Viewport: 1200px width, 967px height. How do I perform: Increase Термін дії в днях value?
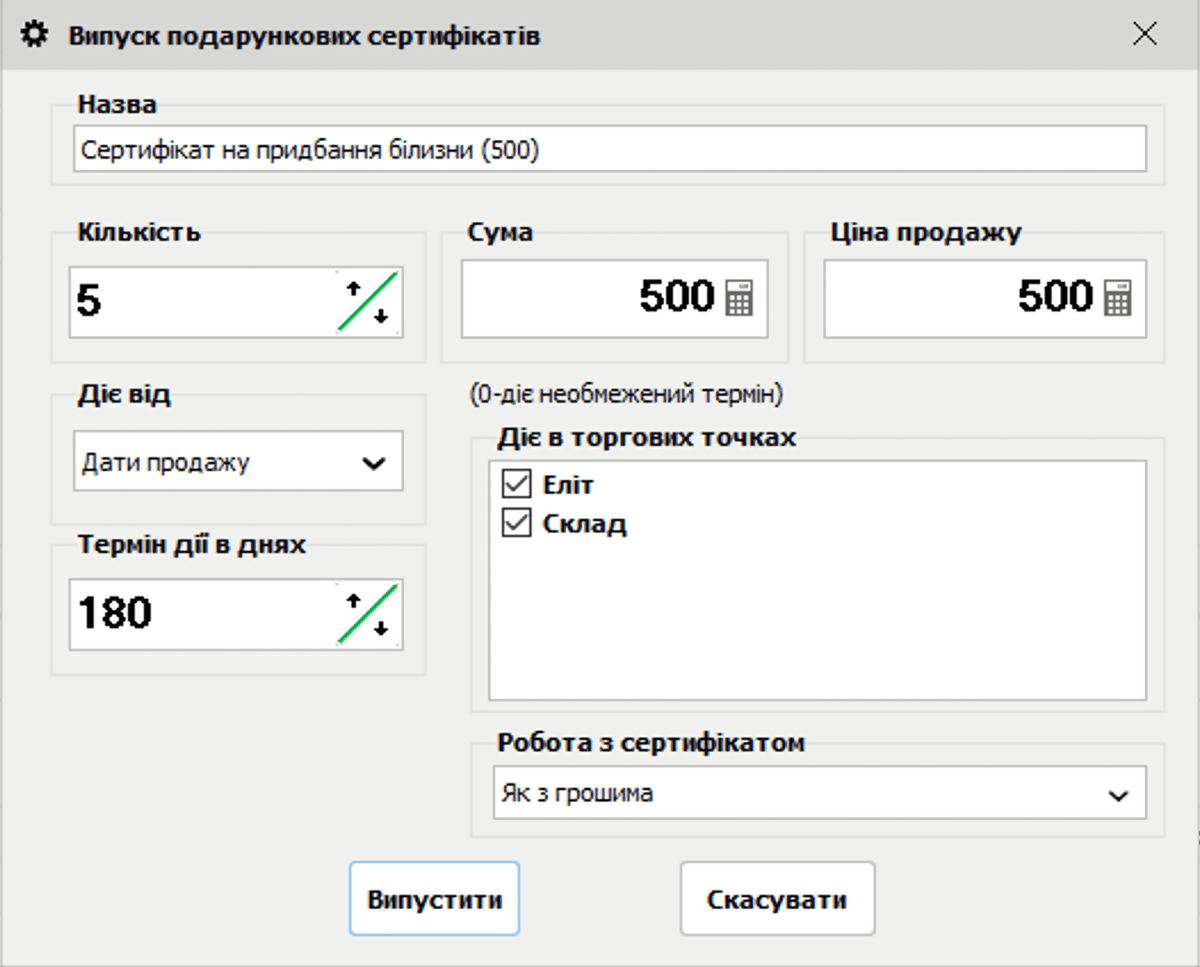(353, 600)
